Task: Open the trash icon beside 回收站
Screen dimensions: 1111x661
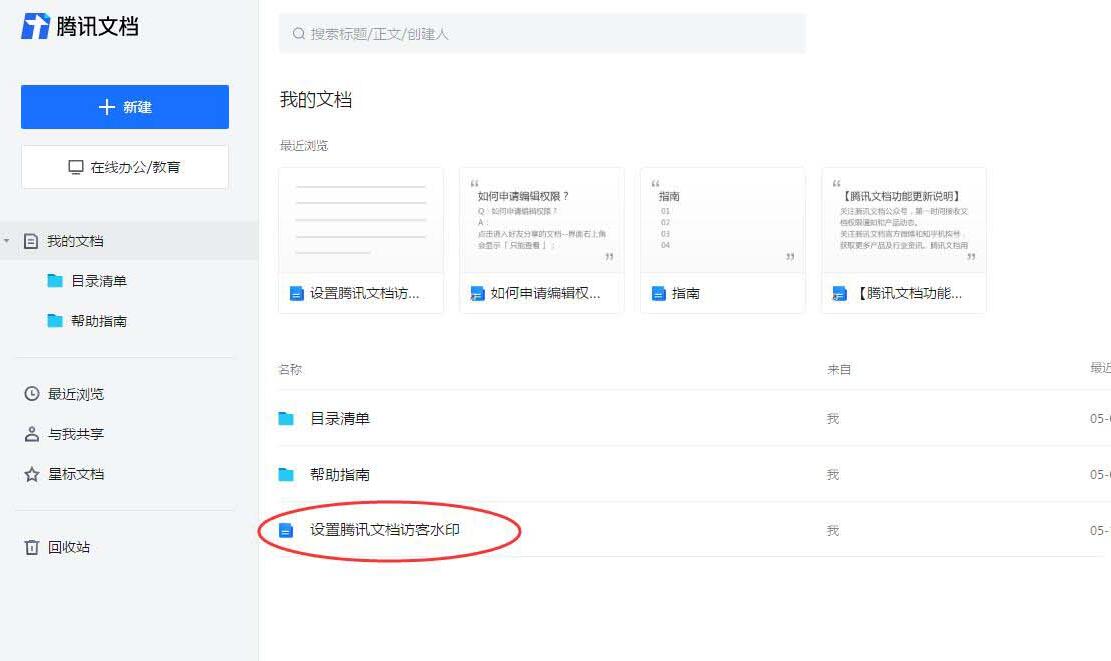Action: click(x=29, y=547)
